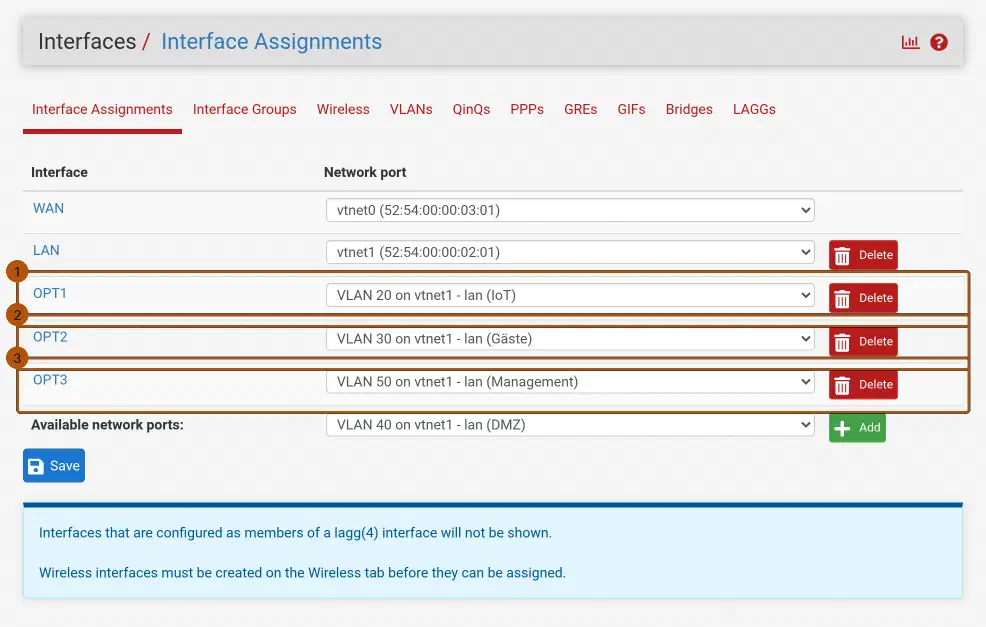Click the 'Network port' column header
The width and height of the screenshot is (986, 627).
(x=365, y=172)
